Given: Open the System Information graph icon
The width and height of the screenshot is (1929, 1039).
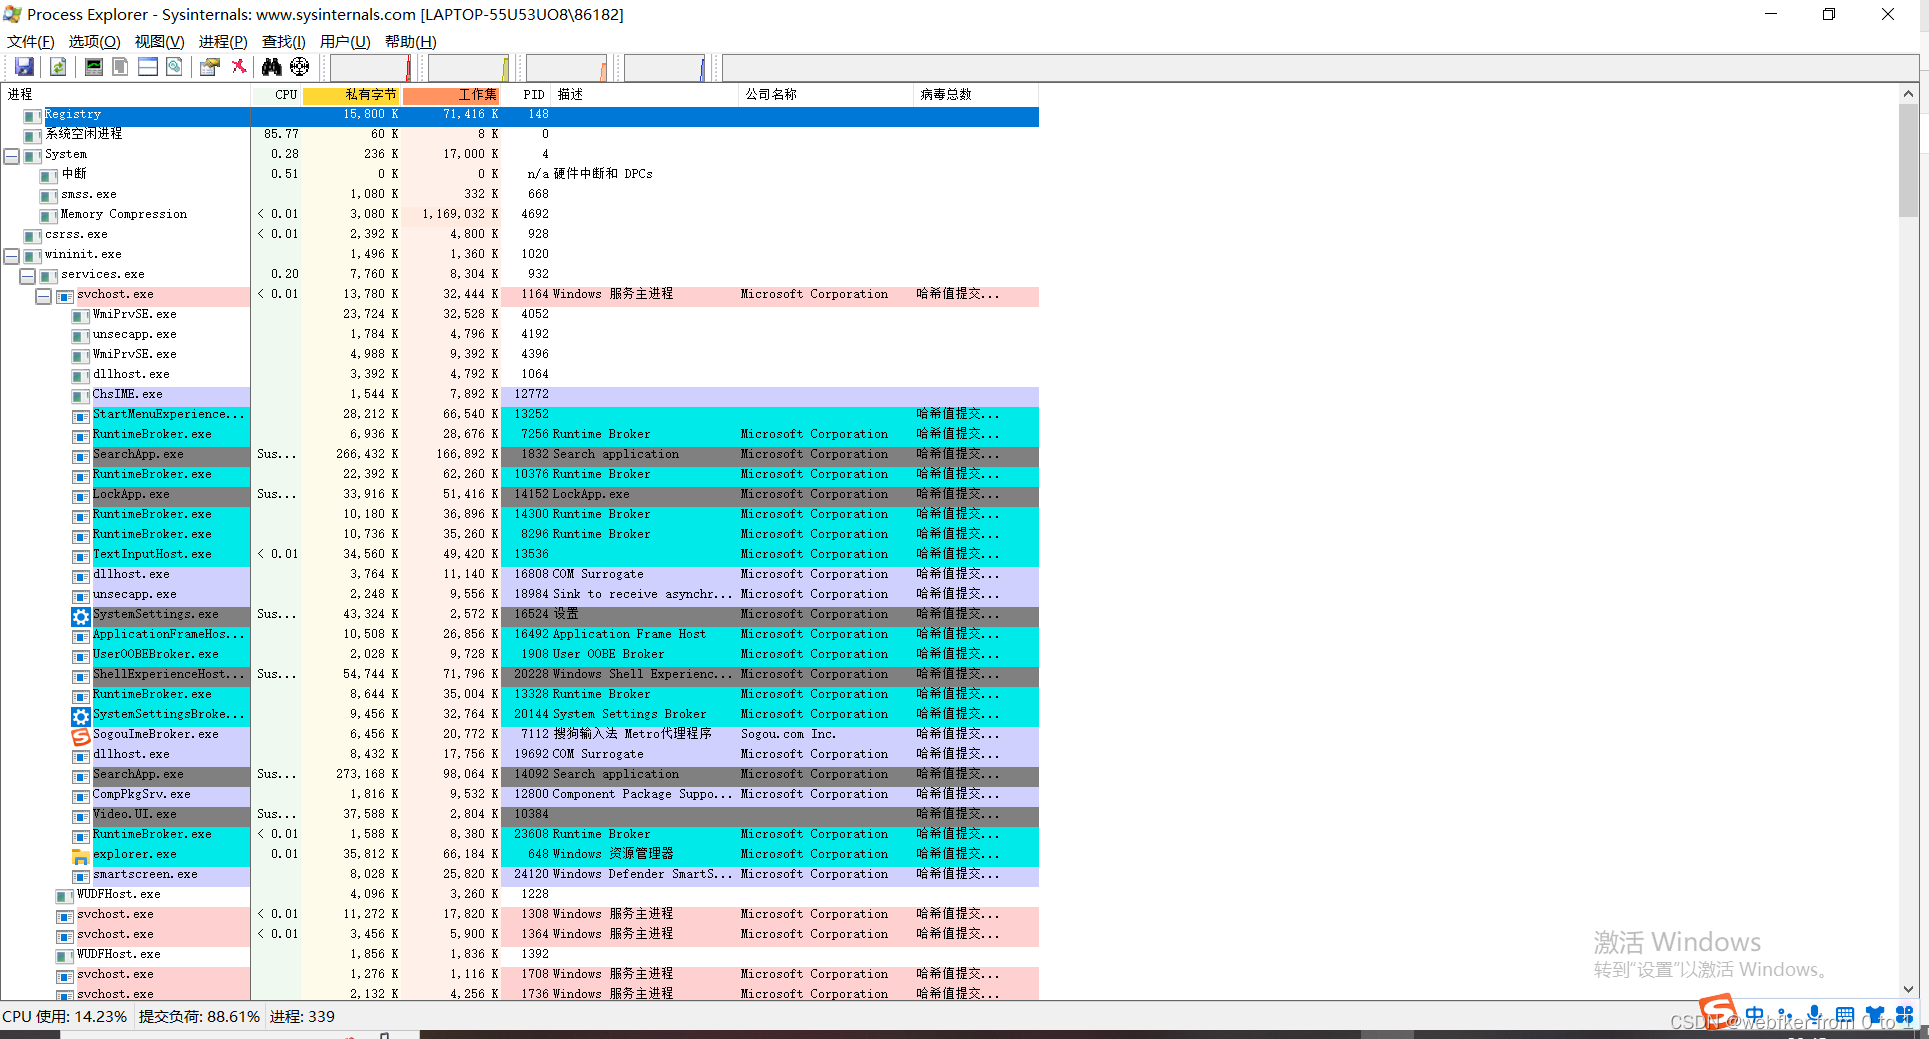Looking at the screenshot, I should 93,67.
